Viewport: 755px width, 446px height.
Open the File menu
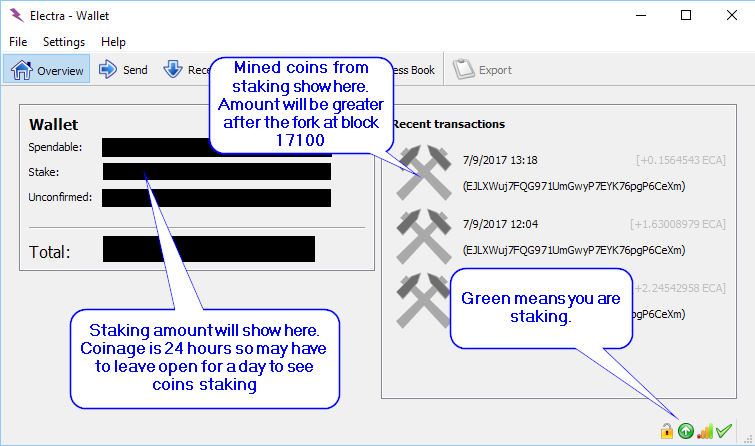pos(18,42)
